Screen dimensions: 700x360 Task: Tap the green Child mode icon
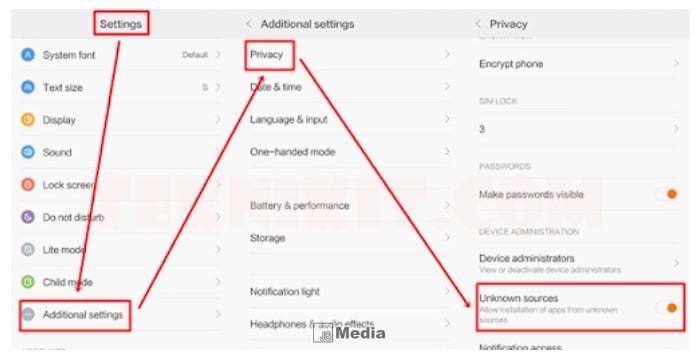pyautogui.click(x=28, y=282)
